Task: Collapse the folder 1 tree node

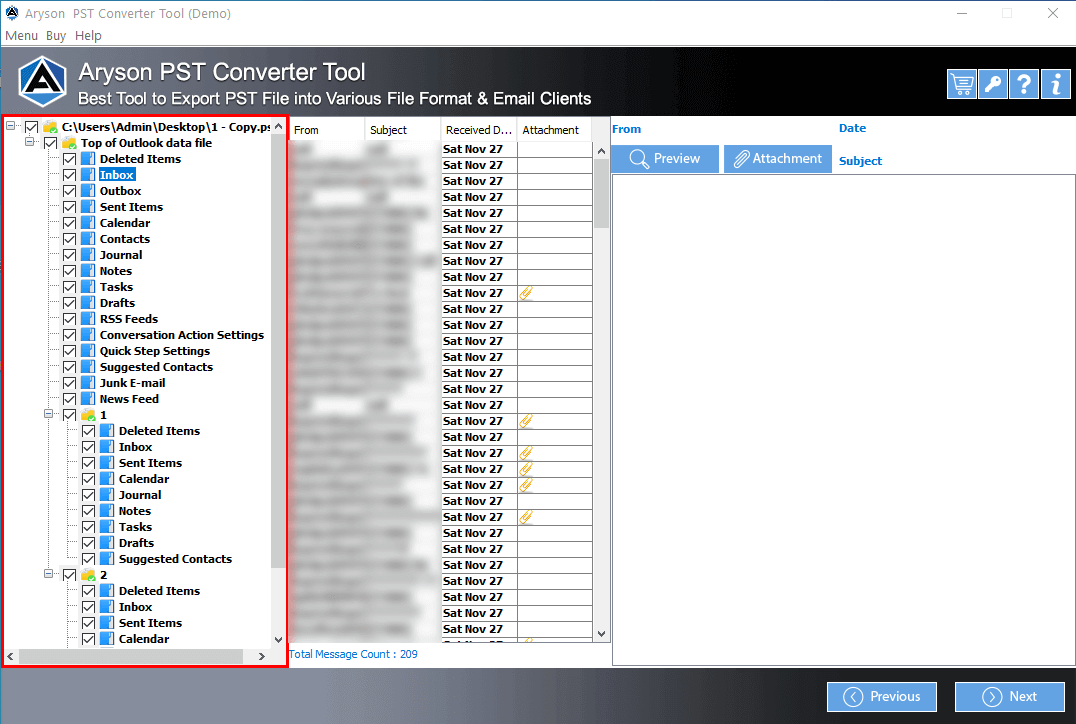Action: click(49, 414)
